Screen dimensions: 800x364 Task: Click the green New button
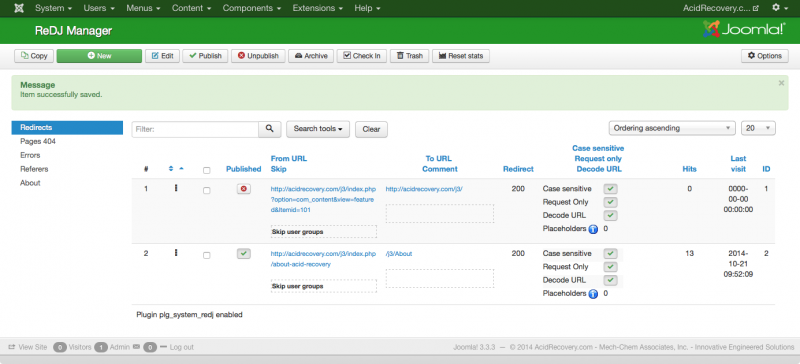[x=99, y=56]
